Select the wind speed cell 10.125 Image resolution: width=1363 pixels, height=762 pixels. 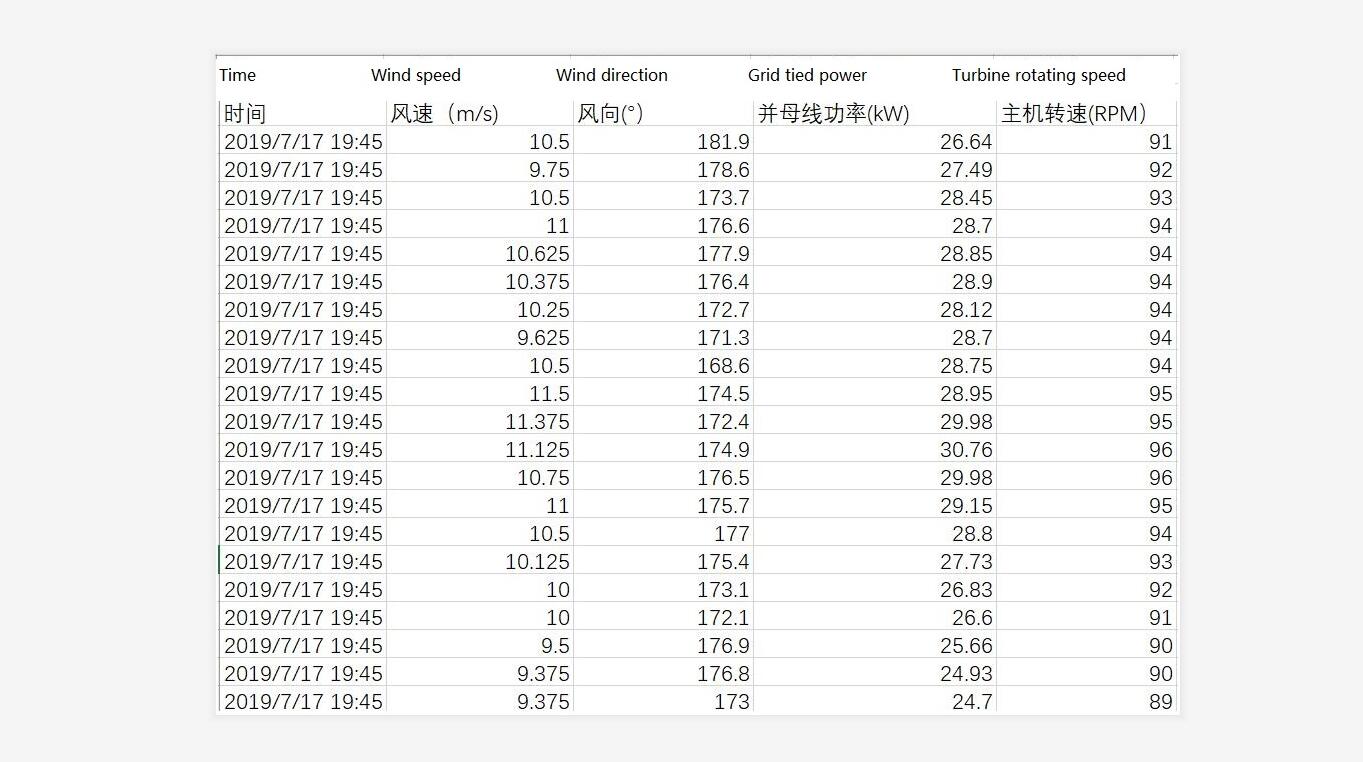tap(479, 562)
